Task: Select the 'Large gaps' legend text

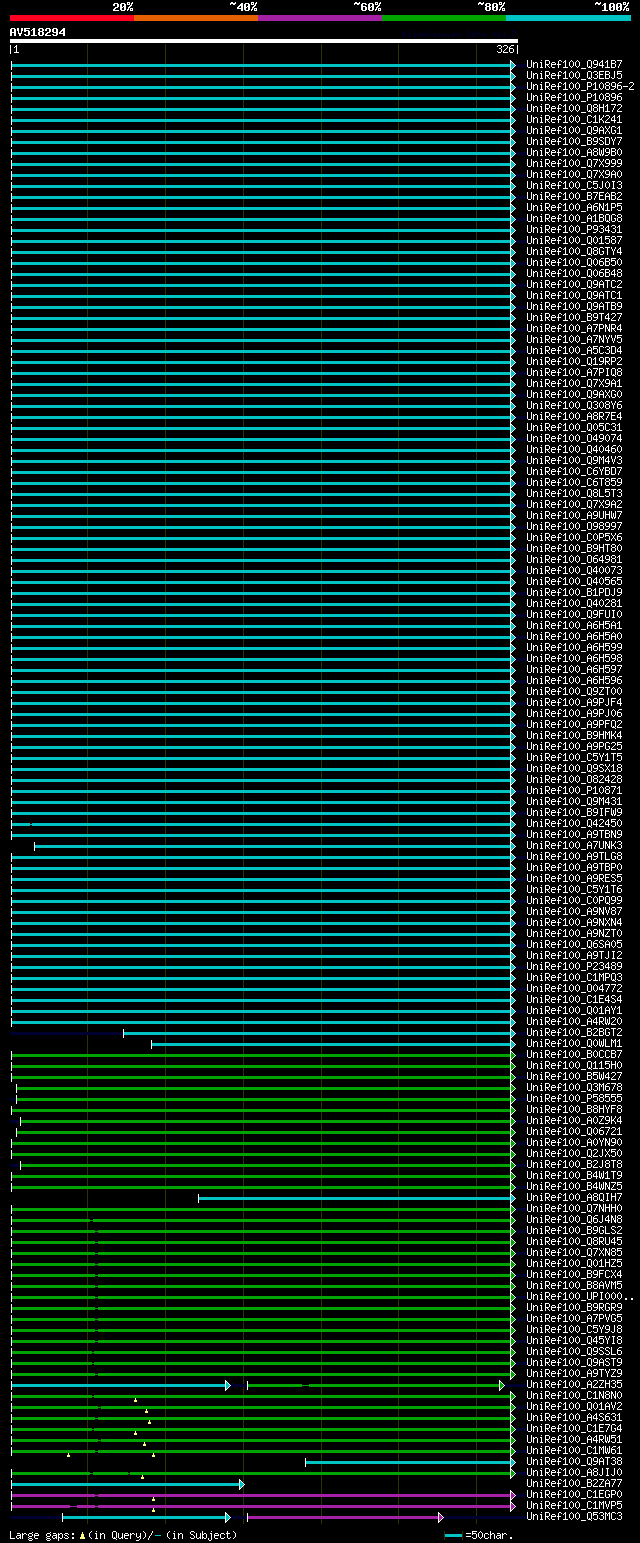Action: (x=43, y=1534)
